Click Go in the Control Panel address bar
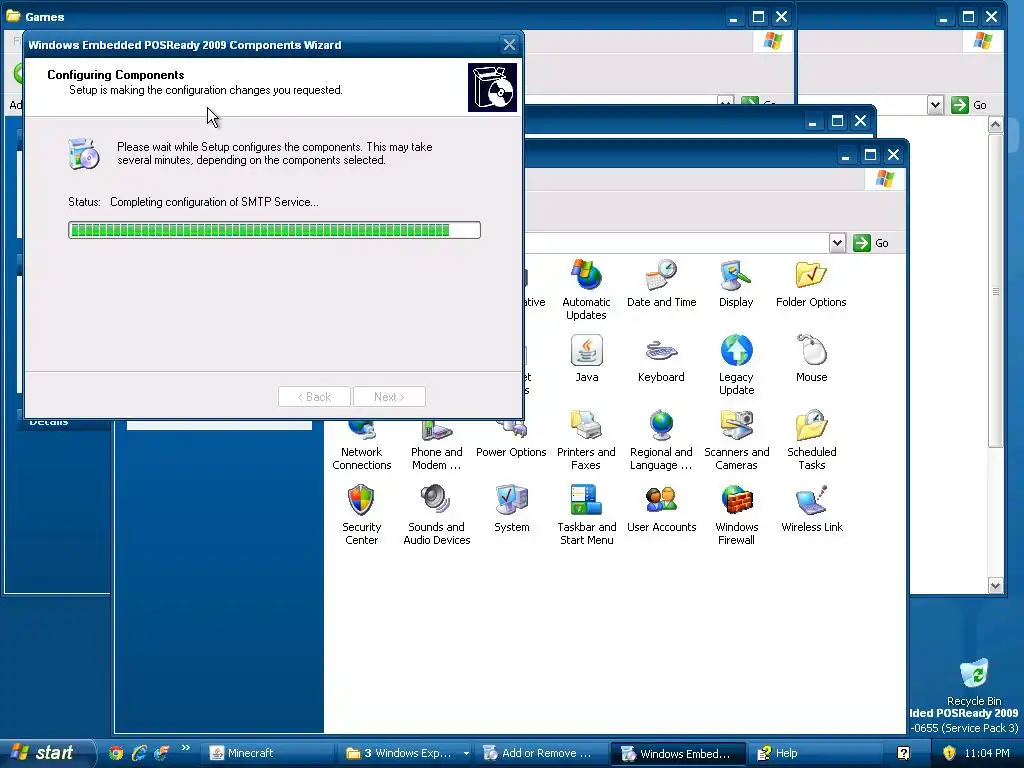The height and width of the screenshot is (768, 1024). click(x=871, y=243)
